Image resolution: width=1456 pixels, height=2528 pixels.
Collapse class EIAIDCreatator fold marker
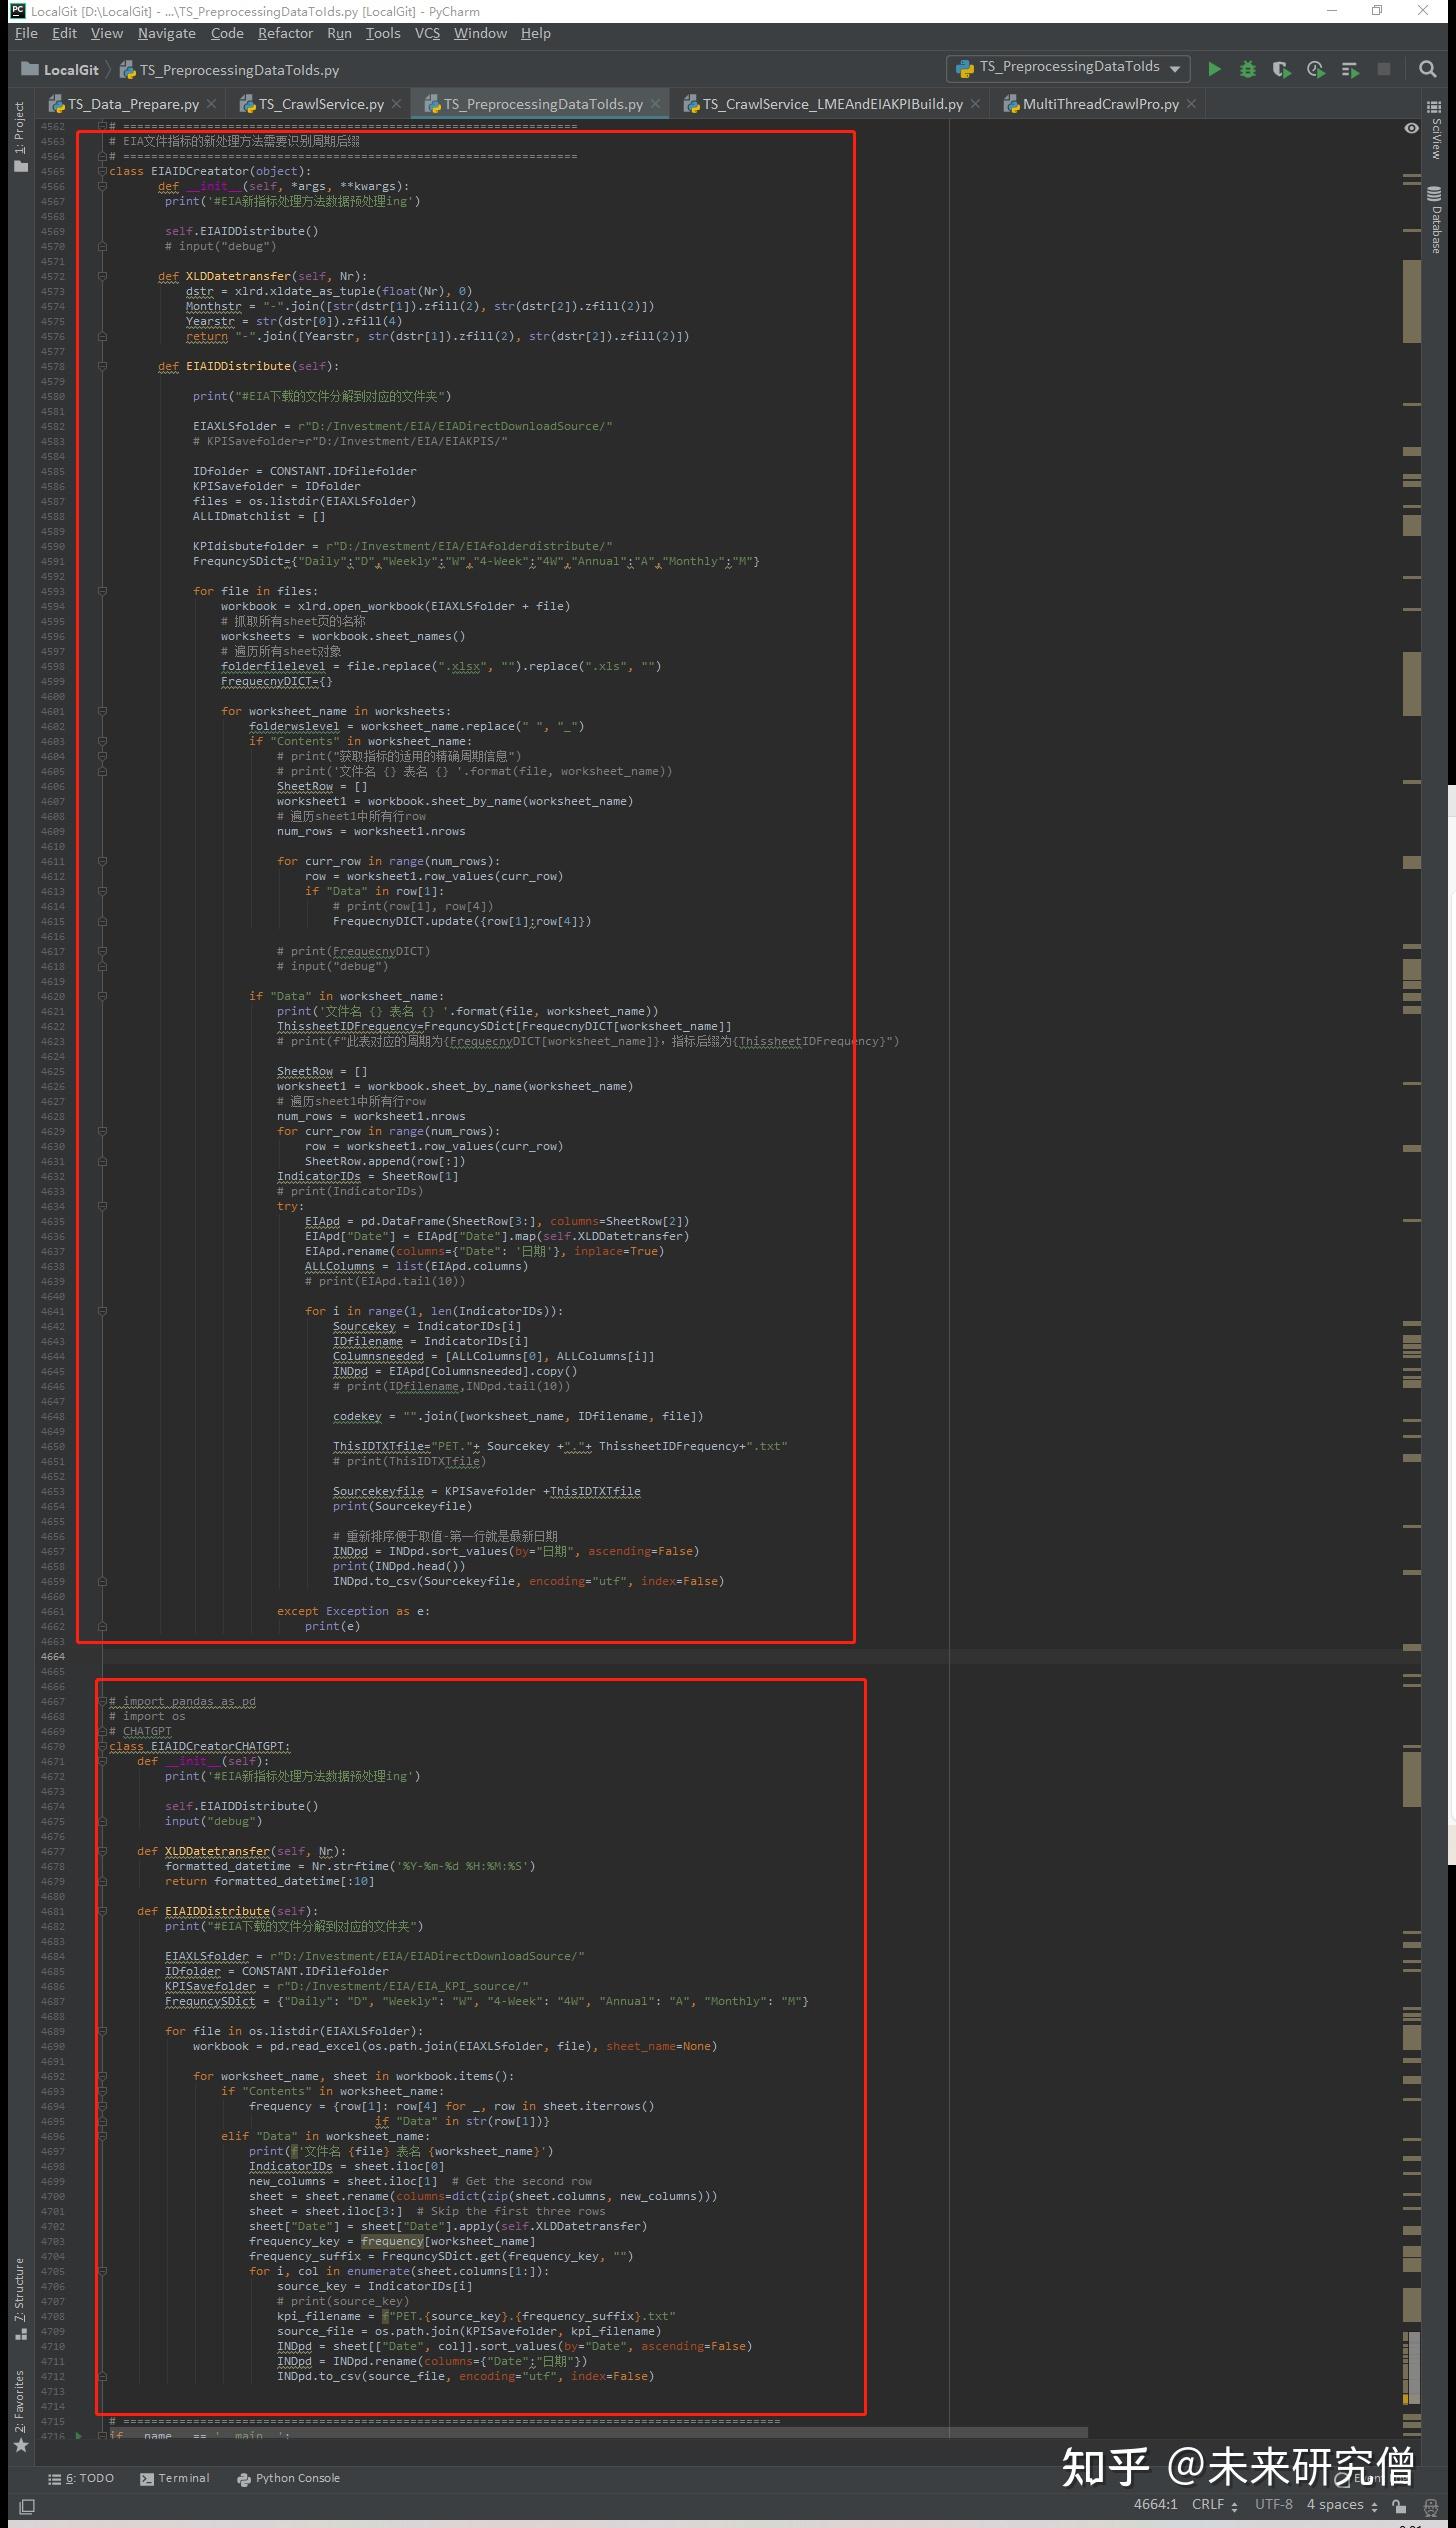(x=102, y=171)
